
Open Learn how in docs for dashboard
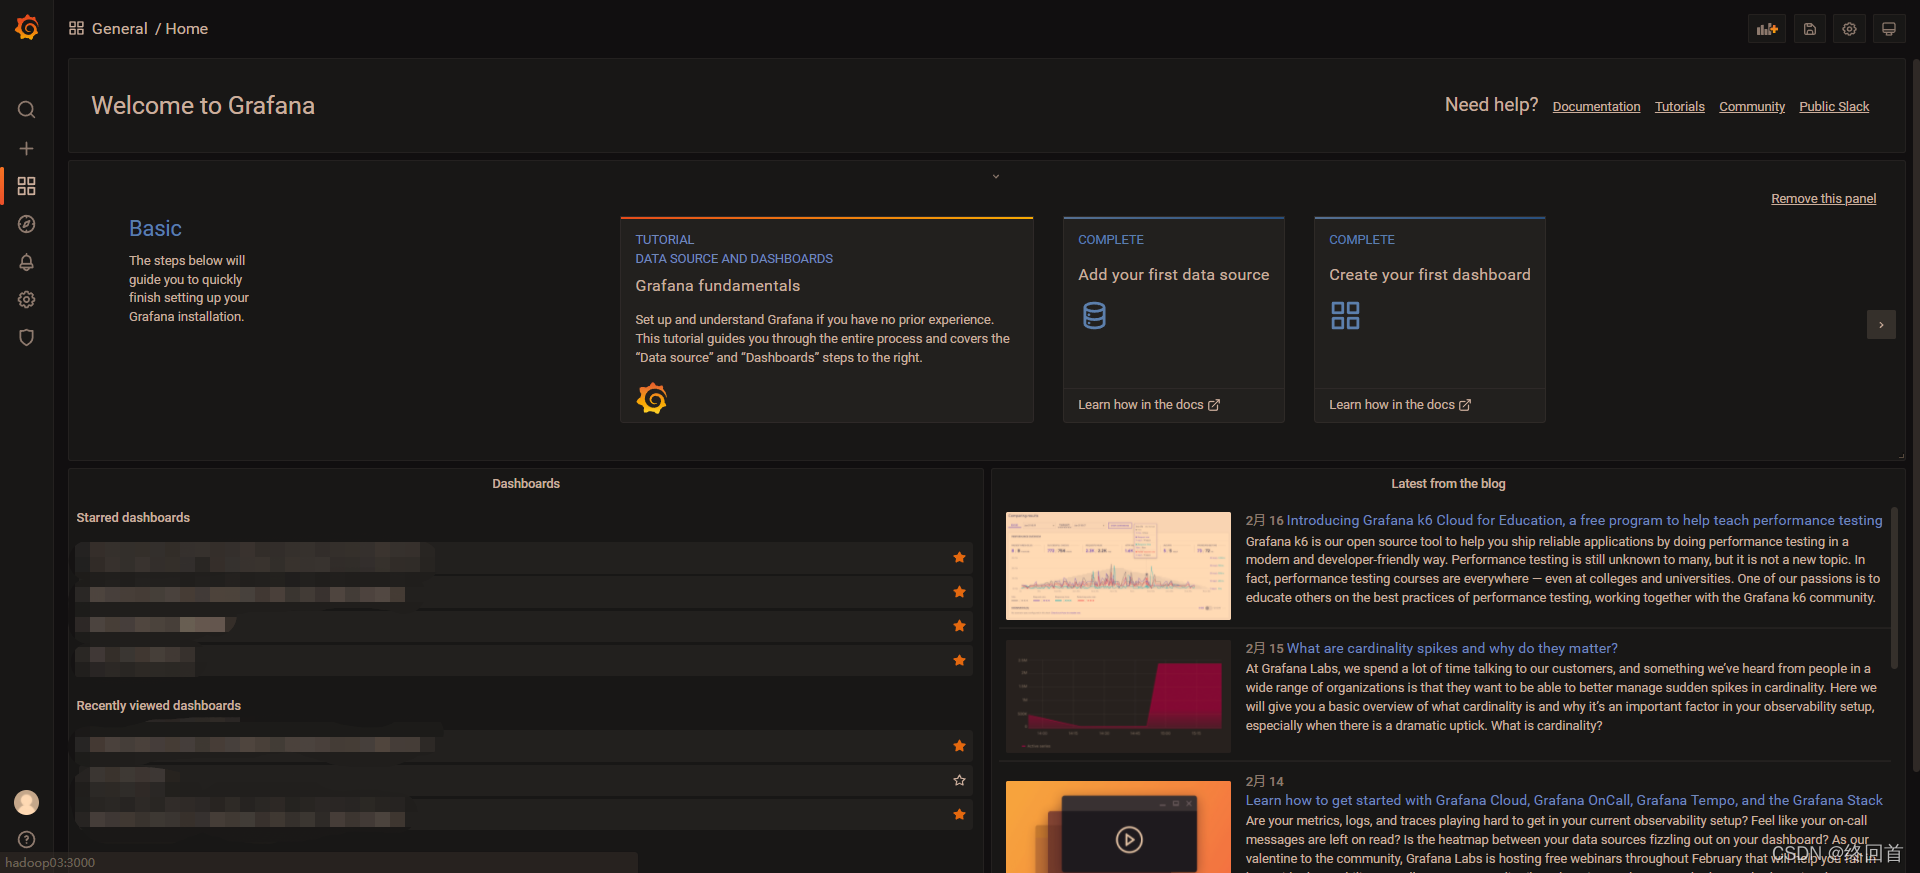1400,405
